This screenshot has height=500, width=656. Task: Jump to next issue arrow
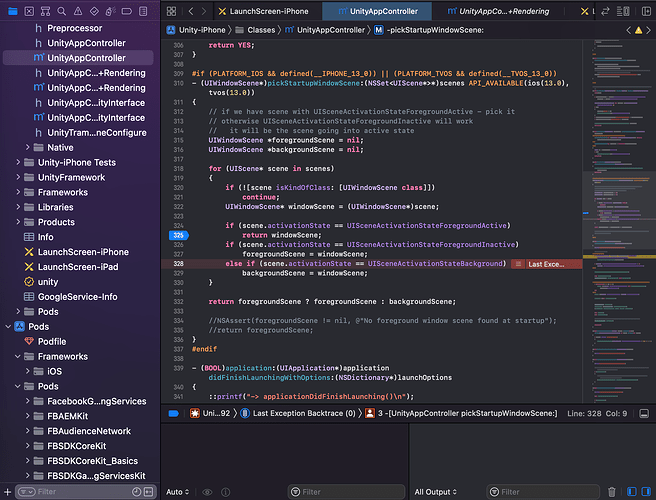649,30
